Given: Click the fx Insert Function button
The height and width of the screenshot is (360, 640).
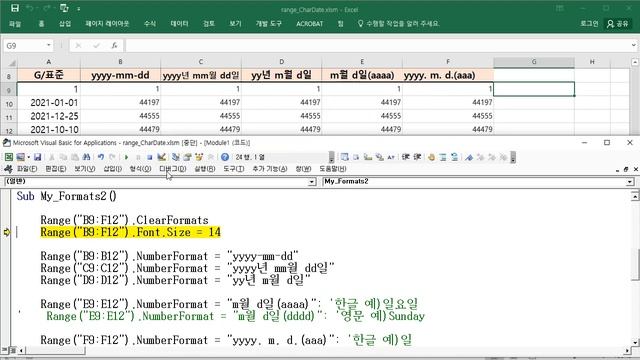Looking at the screenshot, I should [x=114, y=45].
